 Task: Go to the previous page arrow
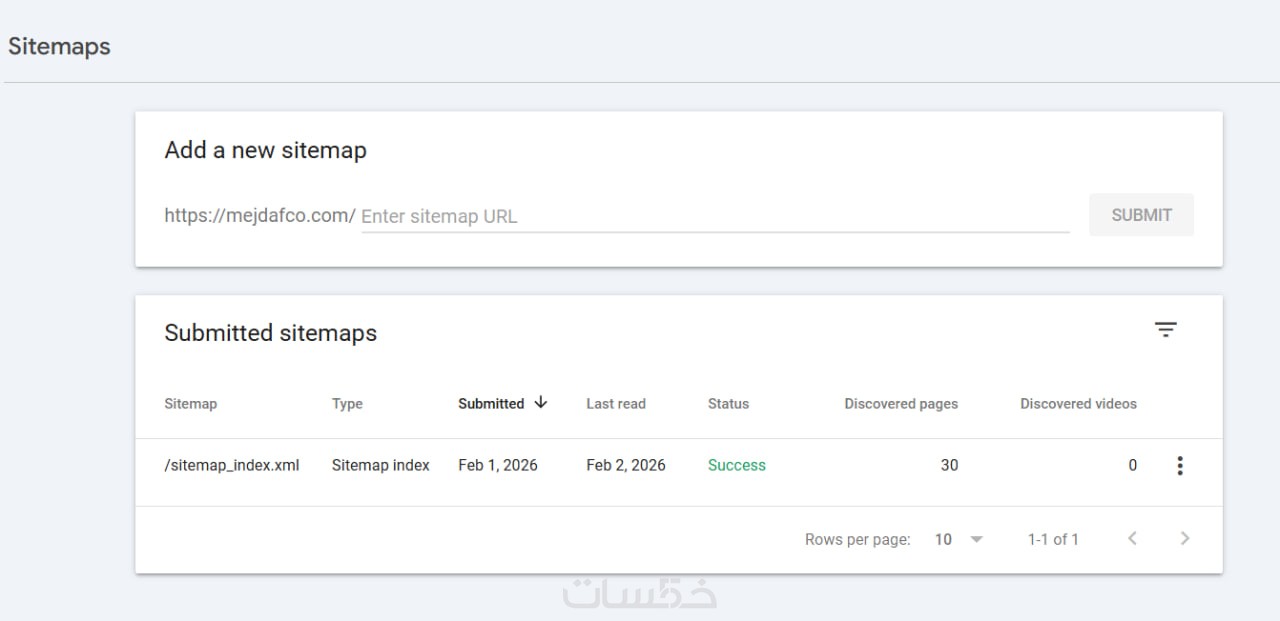click(x=1132, y=539)
